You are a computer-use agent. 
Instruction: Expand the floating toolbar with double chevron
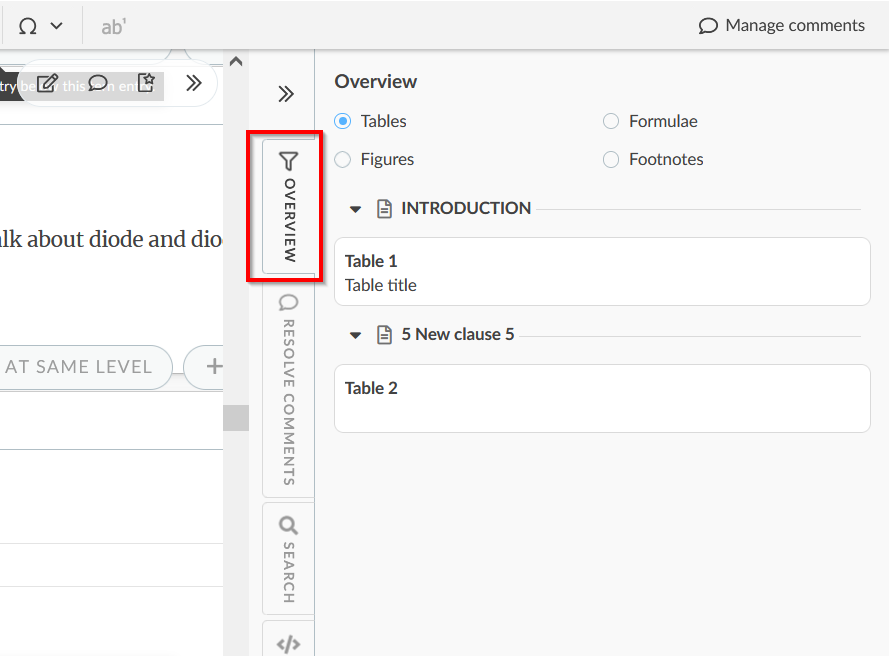[194, 83]
